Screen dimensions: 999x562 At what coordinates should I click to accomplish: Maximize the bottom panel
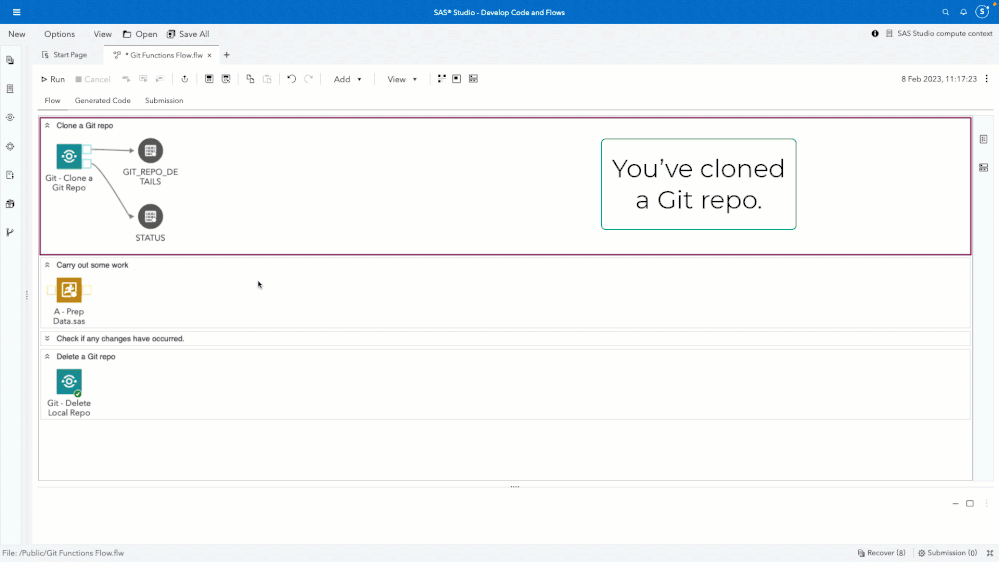(970, 503)
